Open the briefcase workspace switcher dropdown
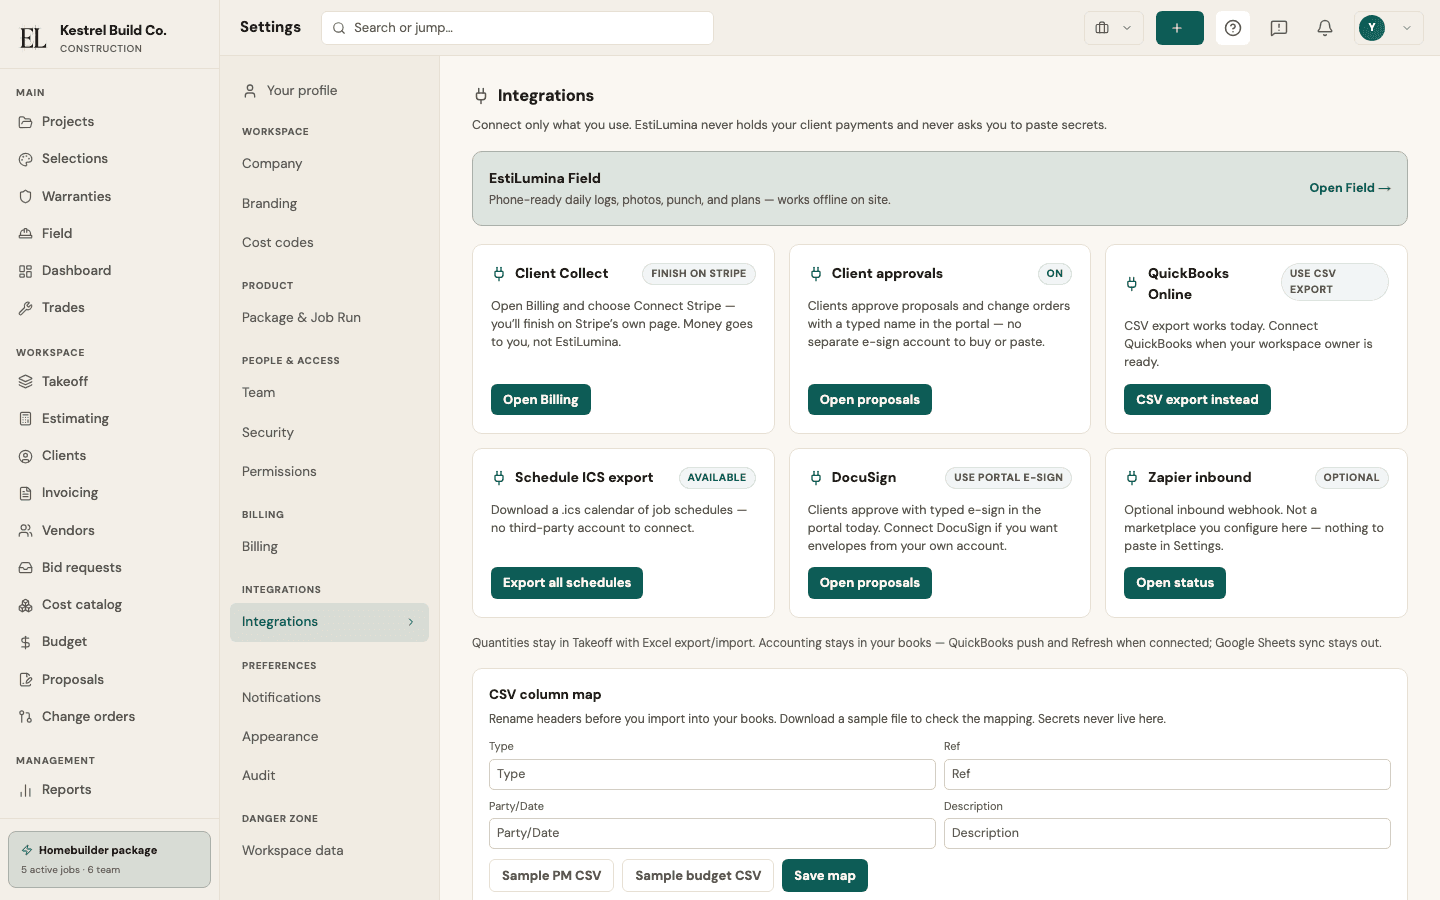The height and width of the screenshot is (900, 1440). pyautogui.click(x=1113, y=28)
